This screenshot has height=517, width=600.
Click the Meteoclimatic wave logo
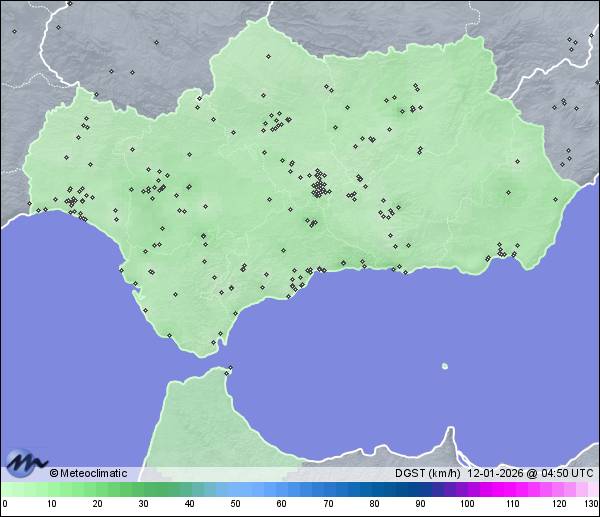click(27, 464)
